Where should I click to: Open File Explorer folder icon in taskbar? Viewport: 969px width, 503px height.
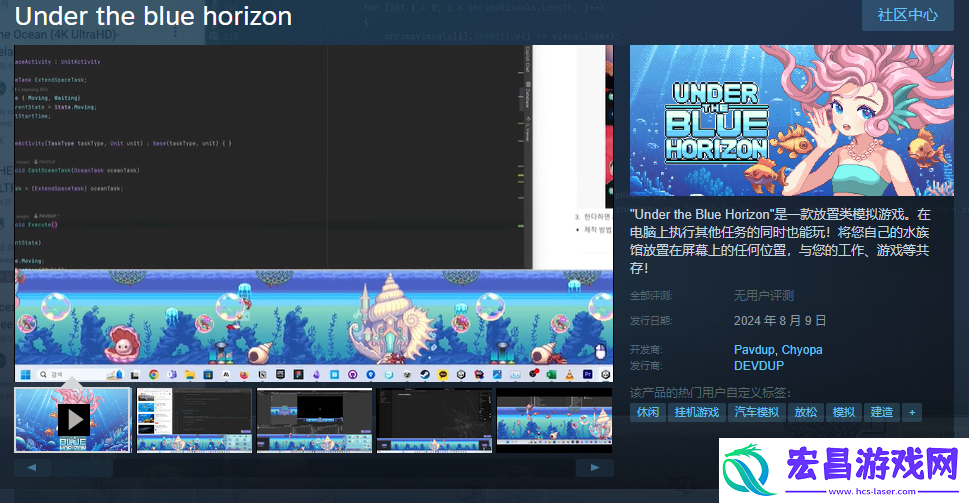tap(190, 374)
